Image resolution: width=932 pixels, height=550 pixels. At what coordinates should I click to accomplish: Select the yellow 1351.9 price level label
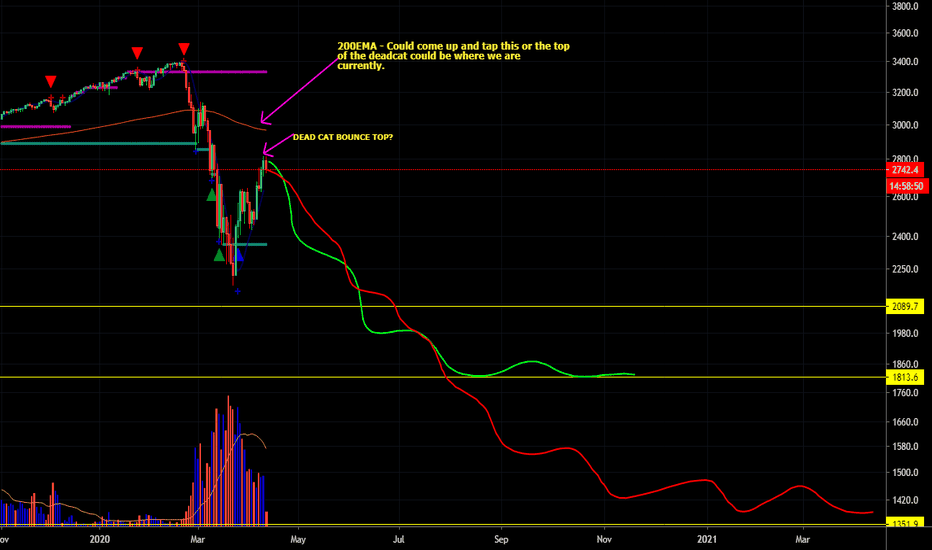pyautogui.click(x=905, y=523)
